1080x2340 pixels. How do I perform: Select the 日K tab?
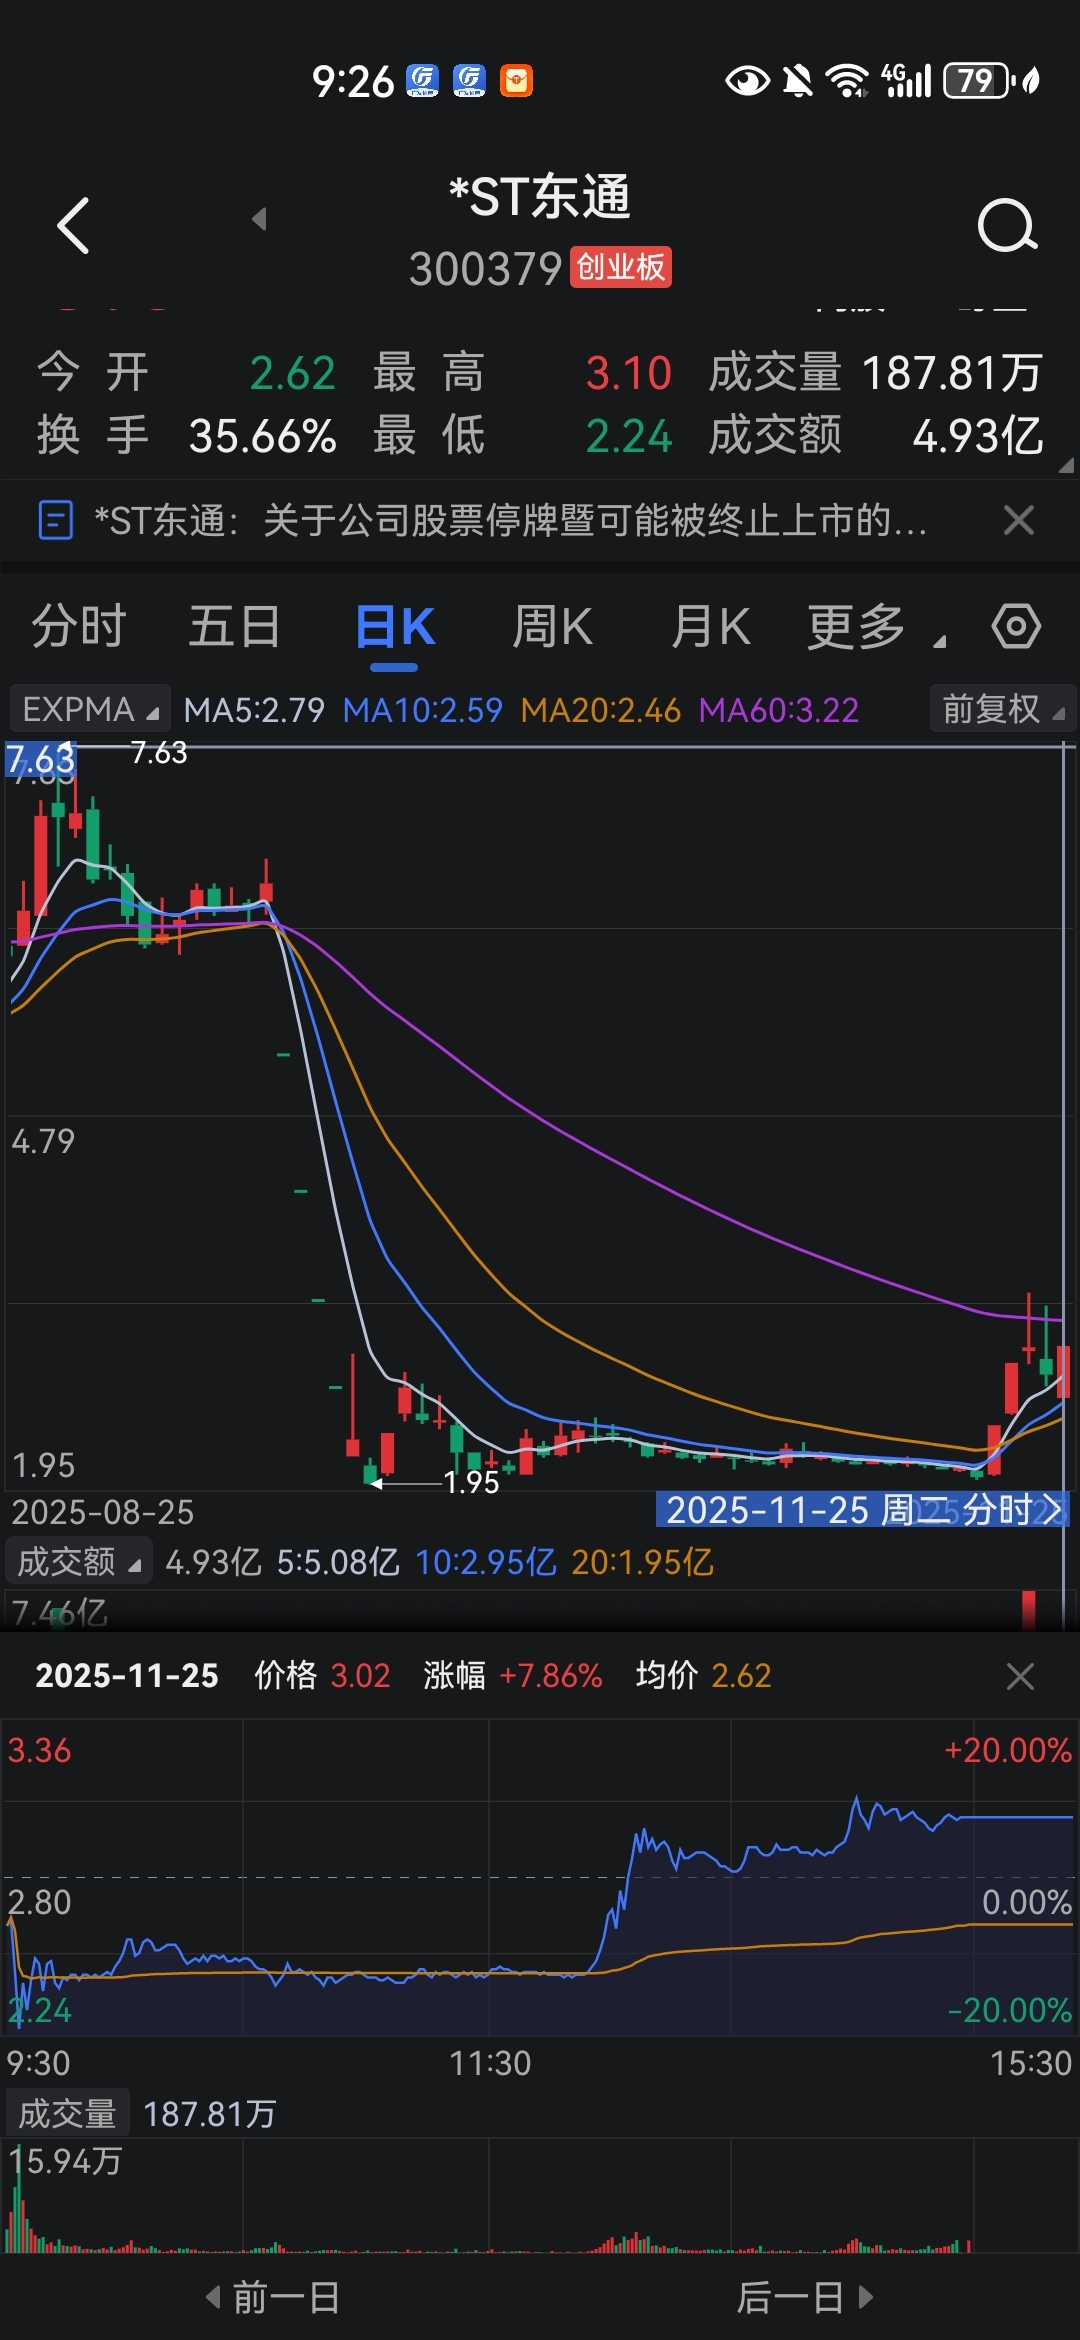[x=394, y=627]
